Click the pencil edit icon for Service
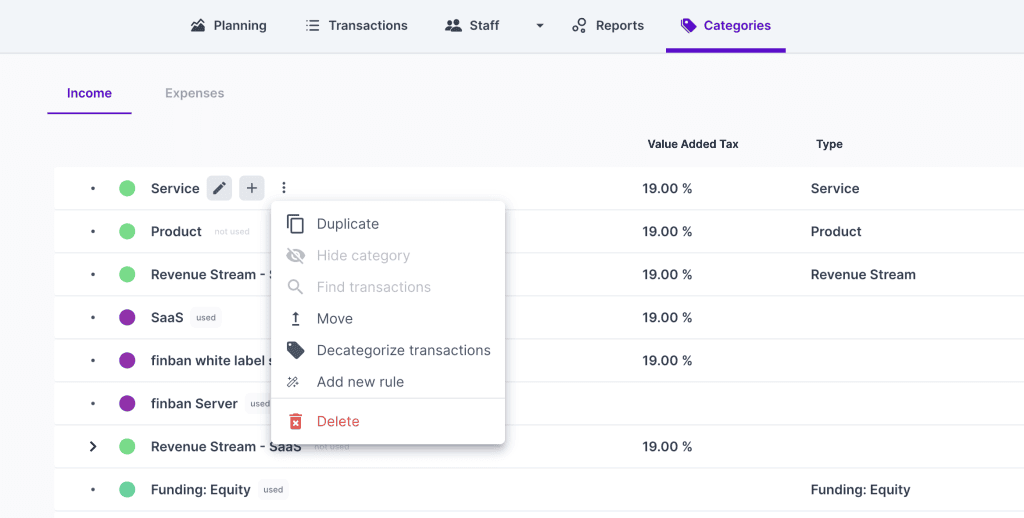Image resolution: width=1024 pixels, height=518 pixels. pos(219,188)
